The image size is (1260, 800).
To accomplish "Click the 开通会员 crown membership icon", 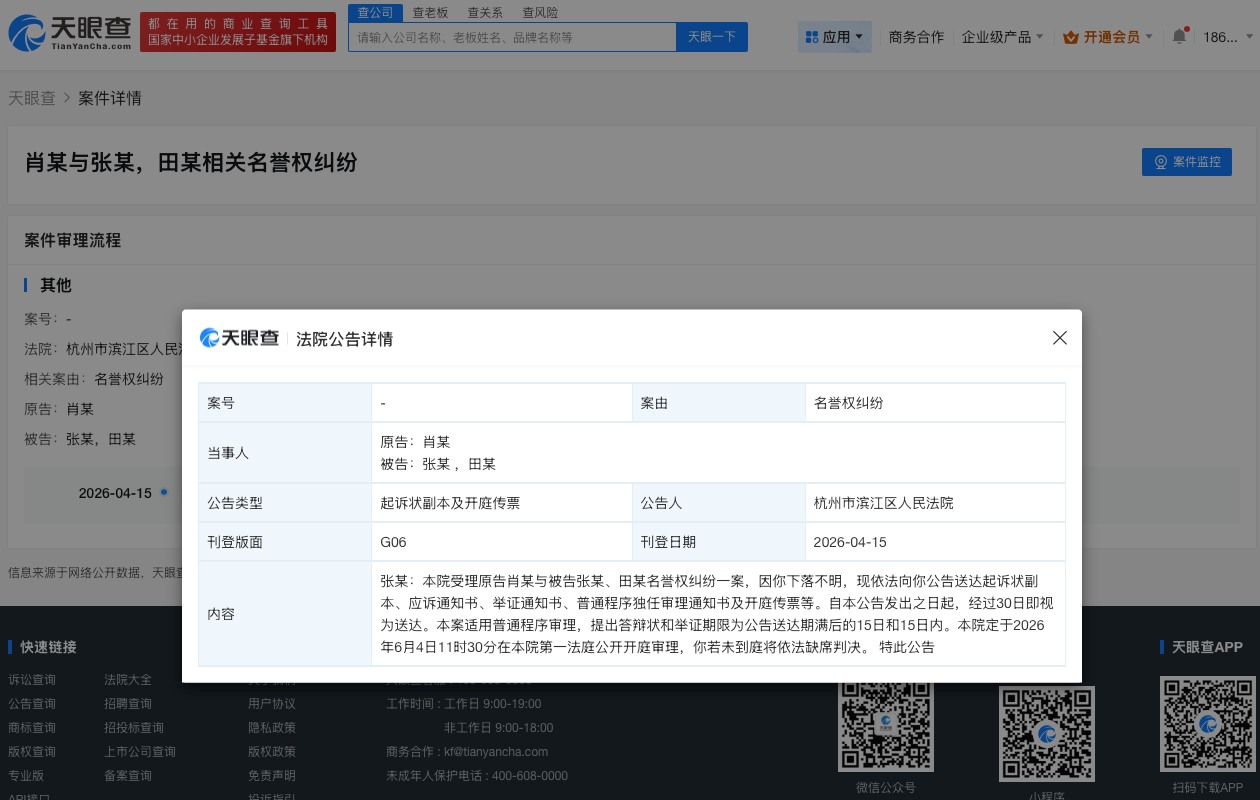I will [x=1069, y=36].
